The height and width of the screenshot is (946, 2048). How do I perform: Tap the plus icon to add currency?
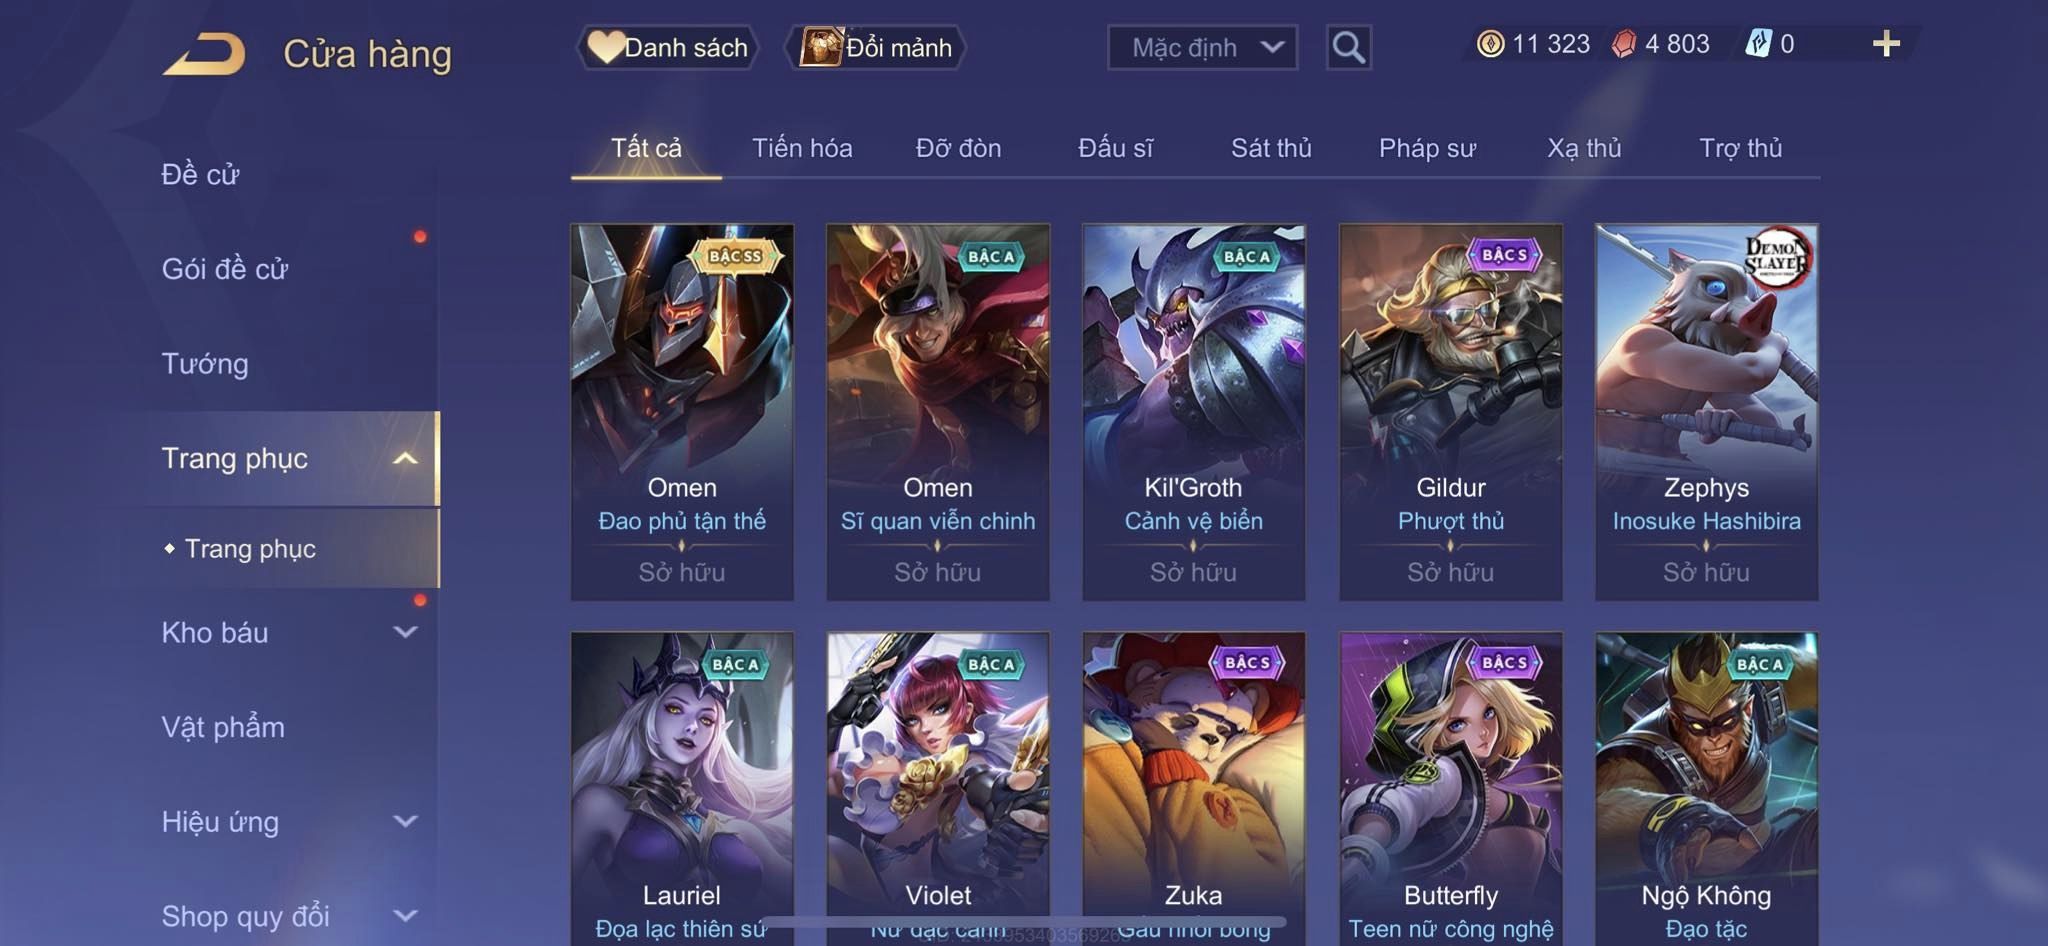coord(1886,44)
